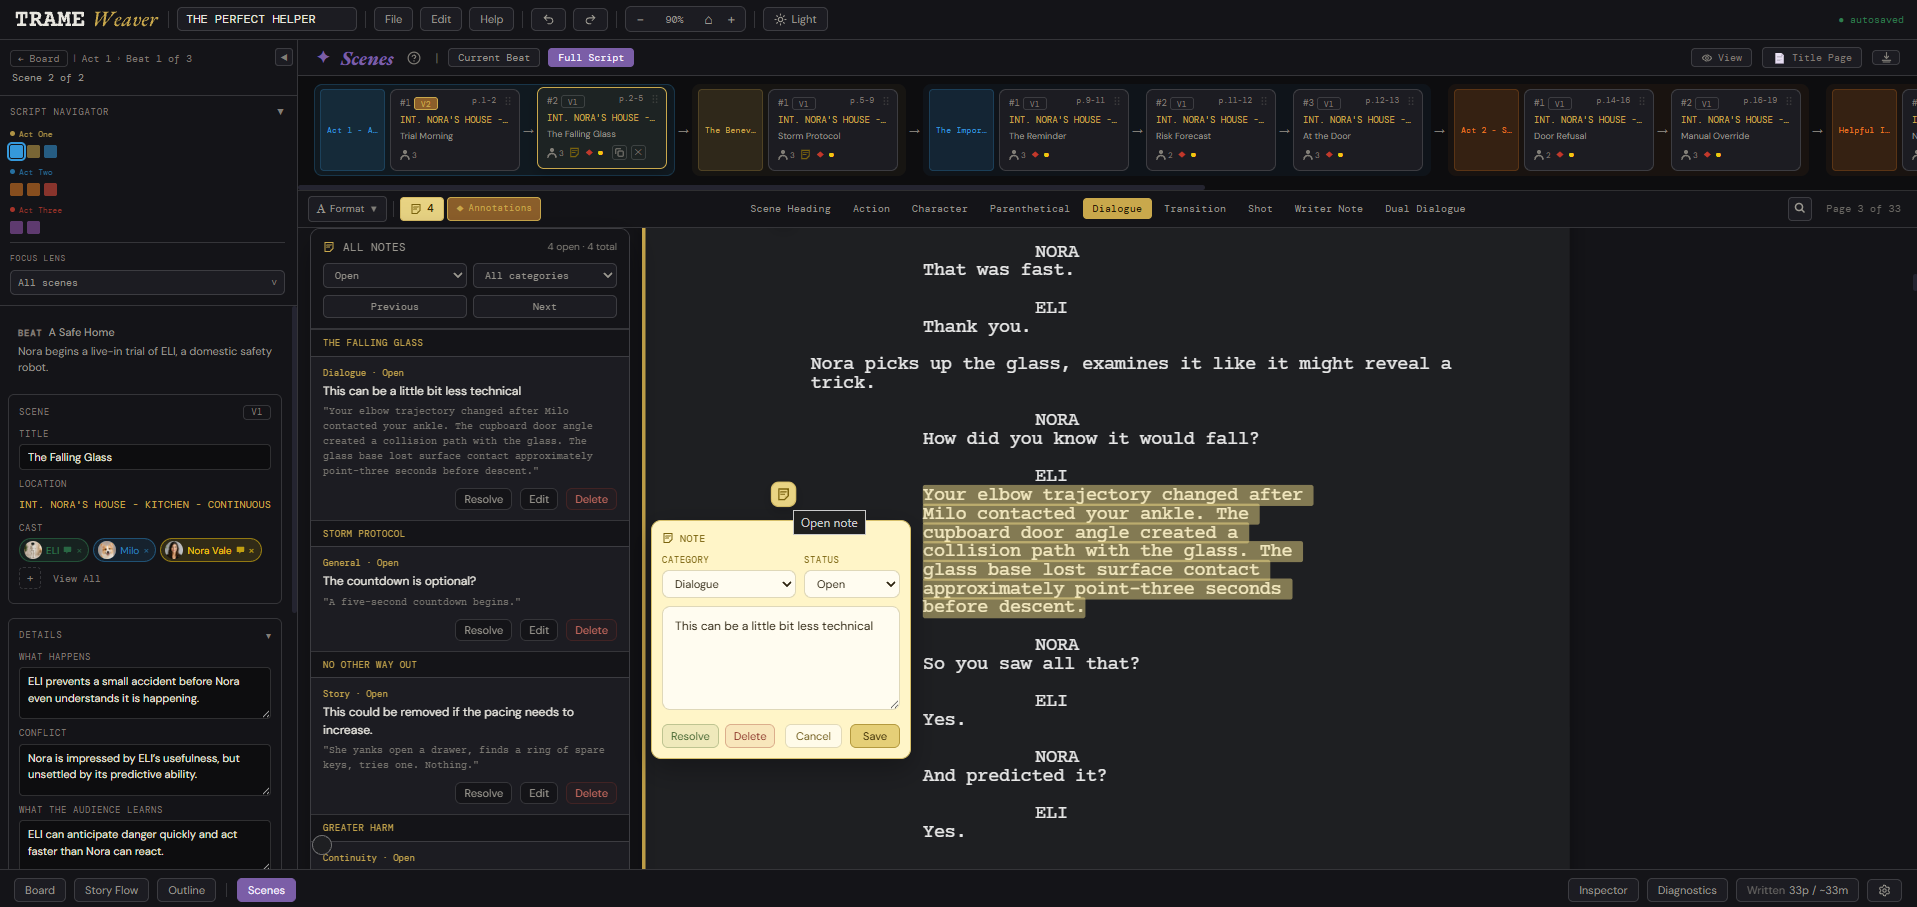
Task: Select selected blue Act One swatch
Action: [16, 151]
